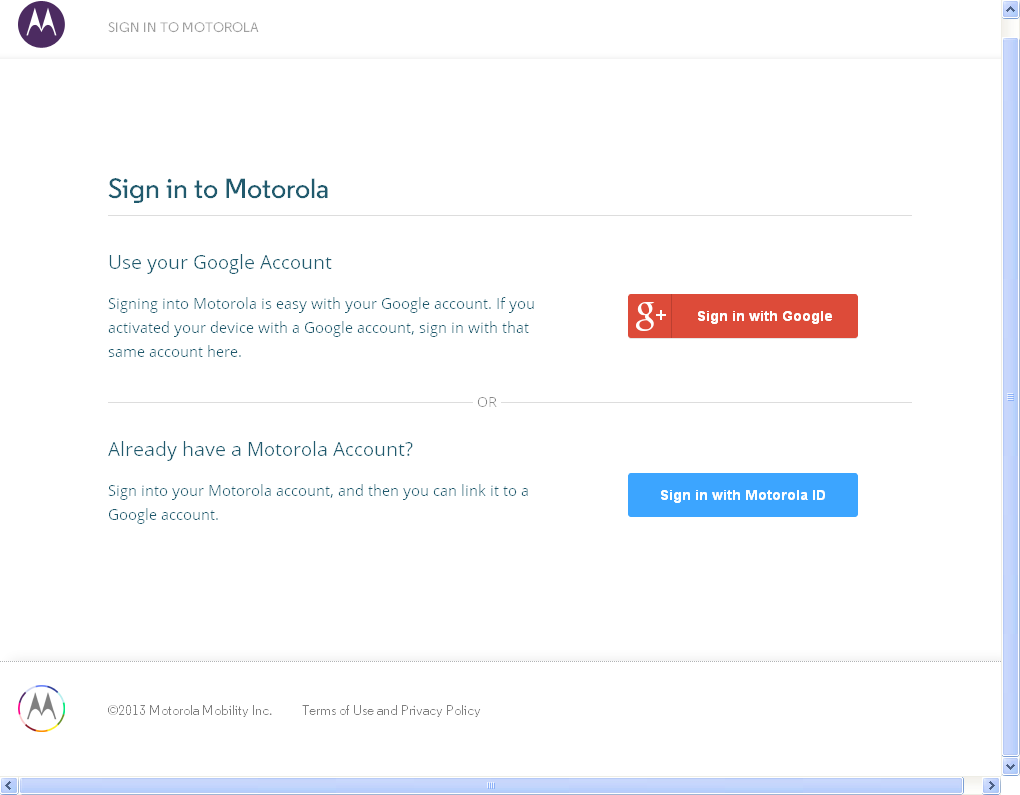Click the Google+ icon on the red button
This screenshot has width=1020, height=795.
pyautogui.click(x=650, y=316)
